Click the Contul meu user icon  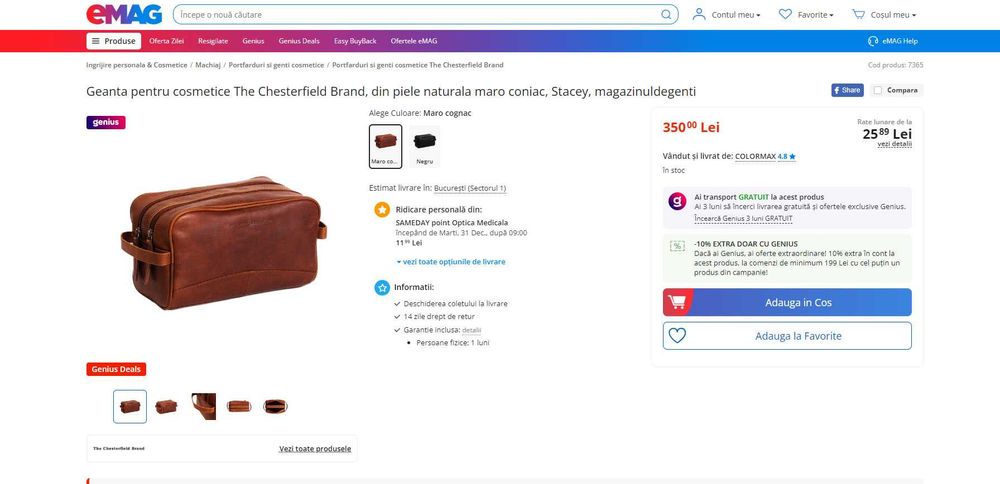(x=698, y=15)
